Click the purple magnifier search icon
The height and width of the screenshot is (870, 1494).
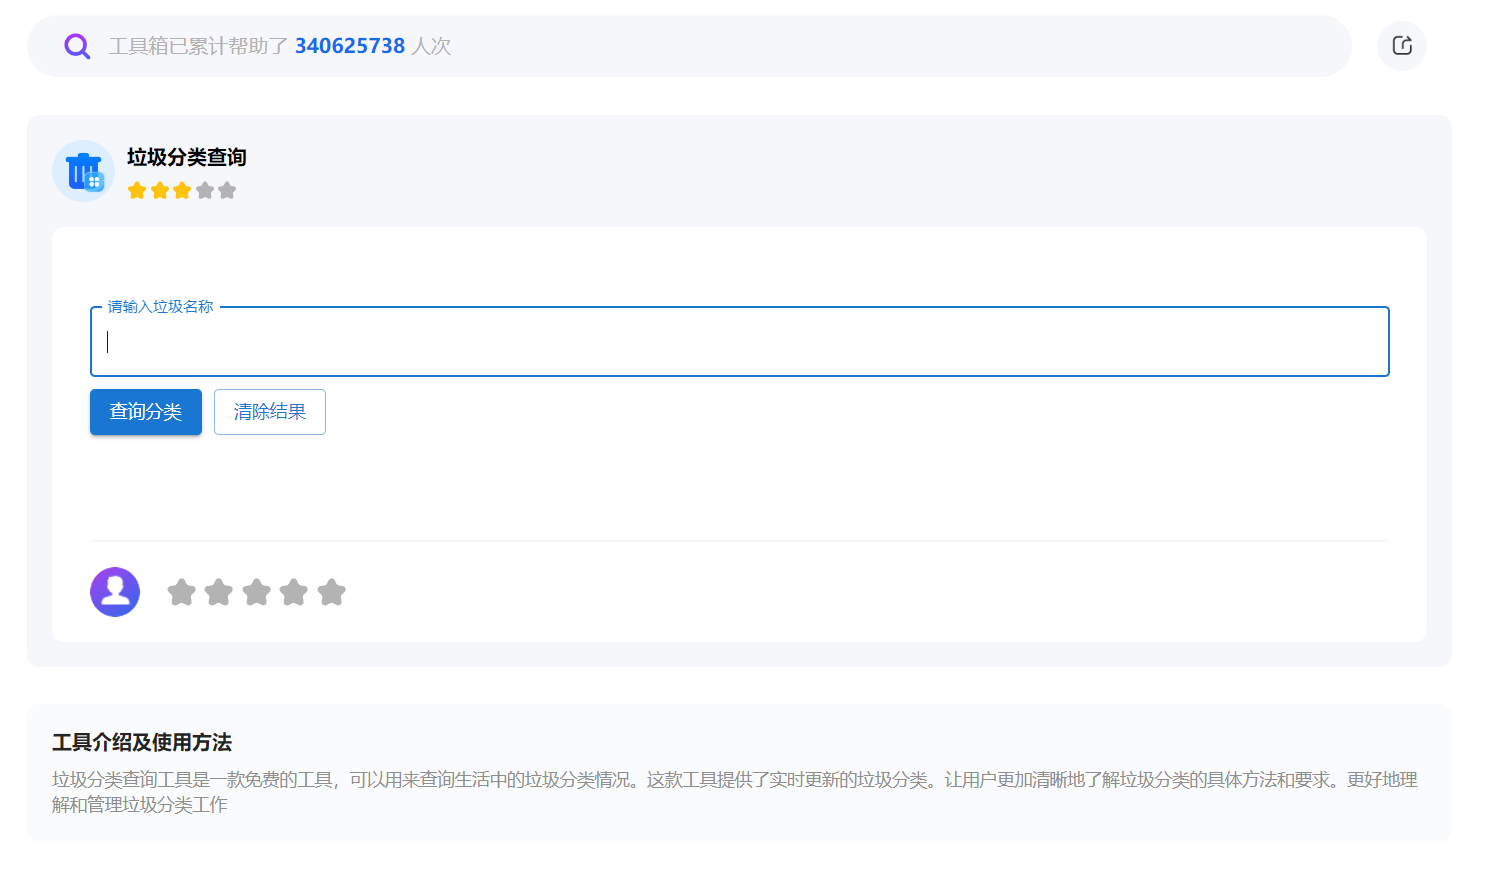tap(77, 46)
